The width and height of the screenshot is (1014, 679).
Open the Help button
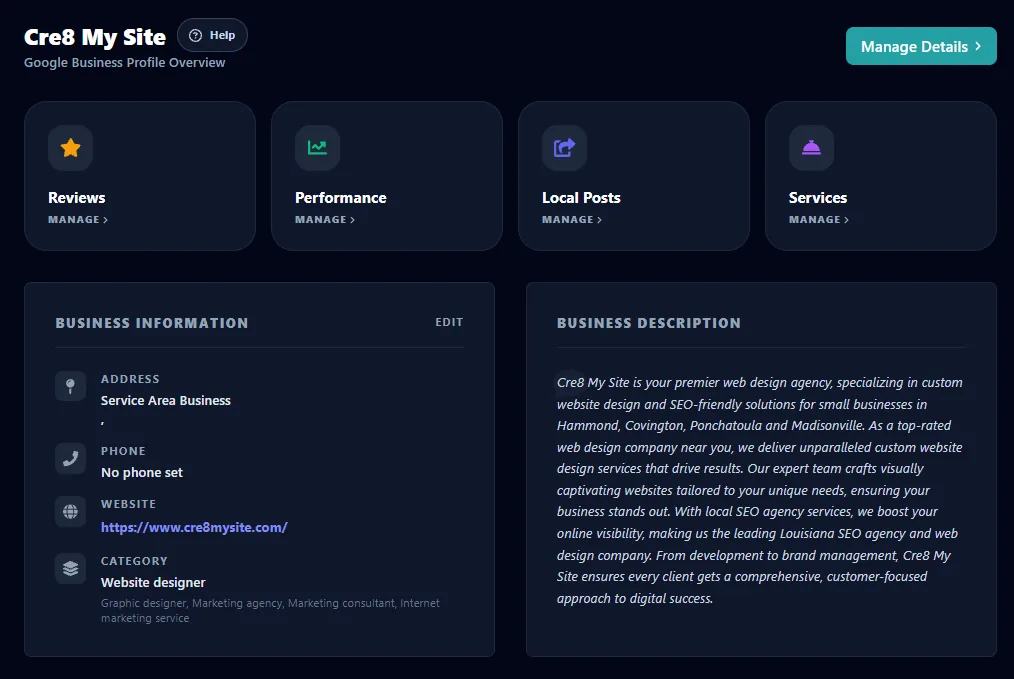212,36
